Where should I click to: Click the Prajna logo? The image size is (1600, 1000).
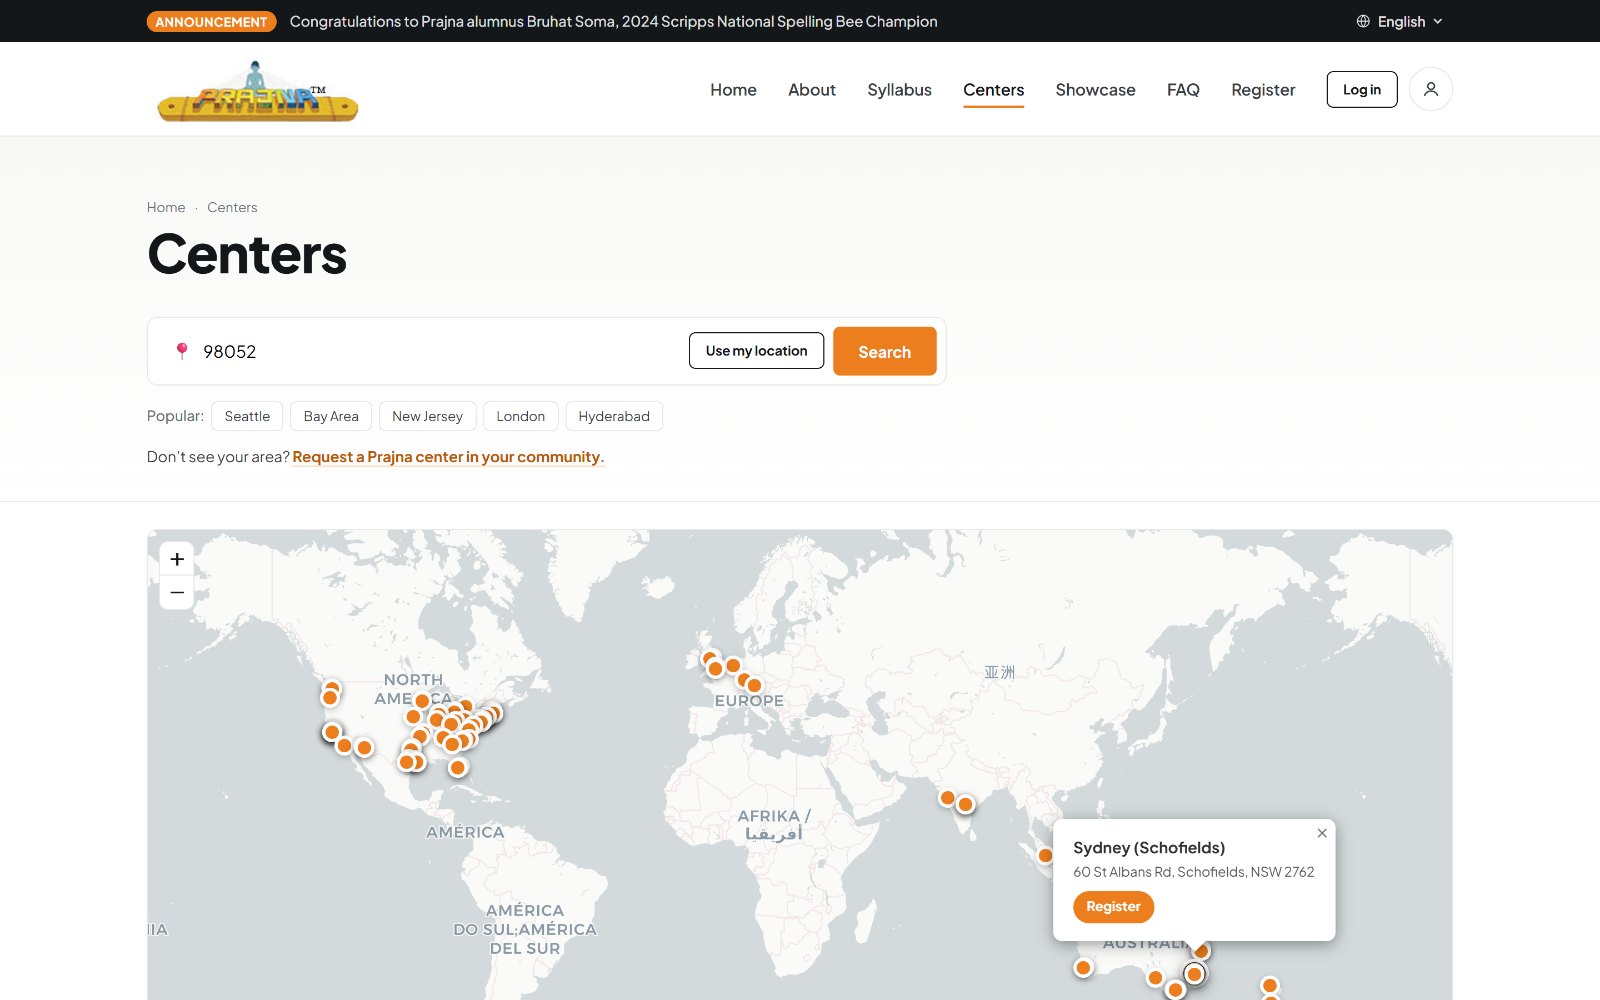257,91
